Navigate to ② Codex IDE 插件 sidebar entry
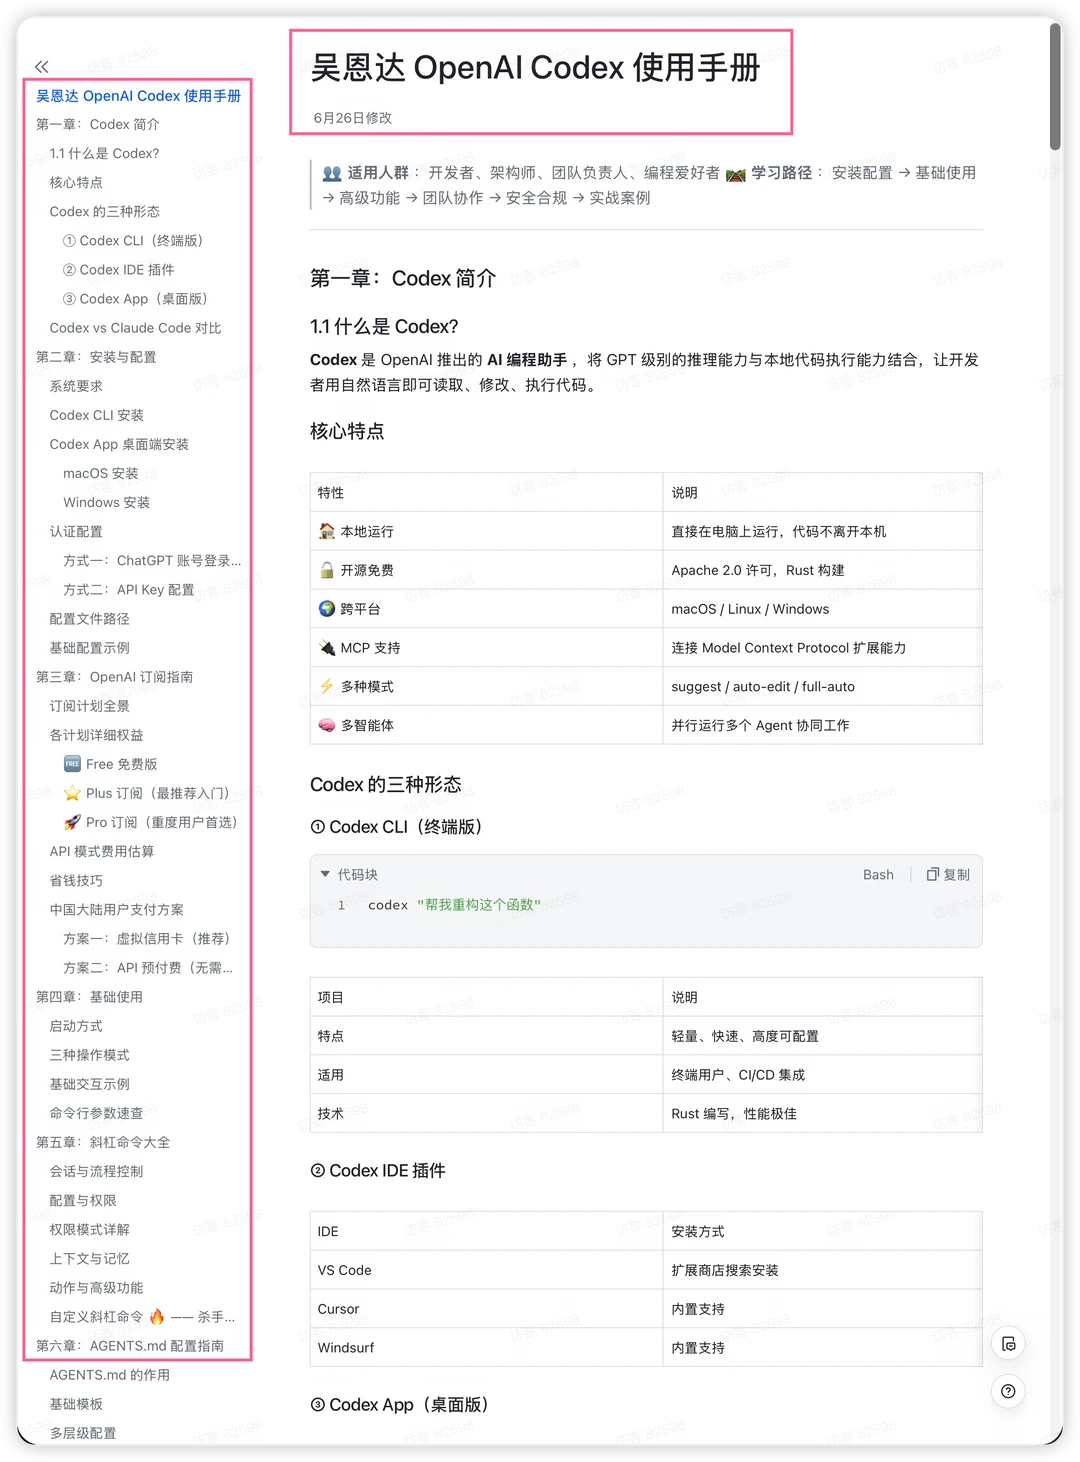 (x=118, y=269)
